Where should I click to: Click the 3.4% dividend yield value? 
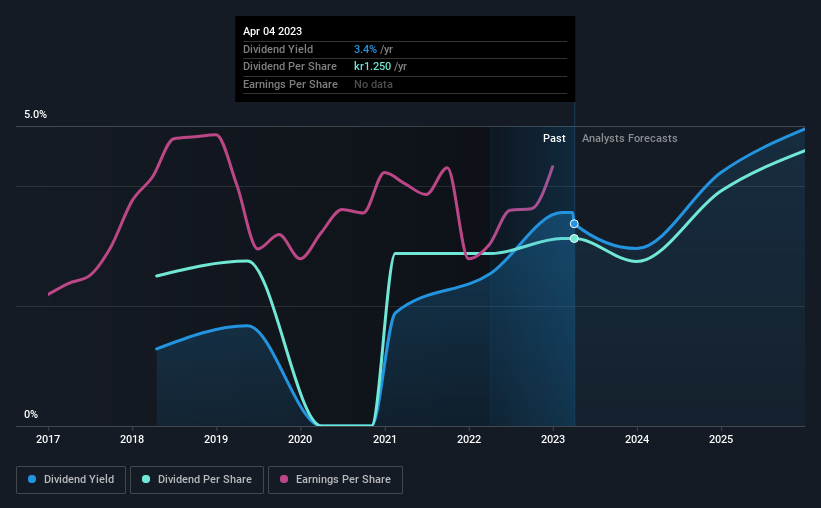coord(365,49)
